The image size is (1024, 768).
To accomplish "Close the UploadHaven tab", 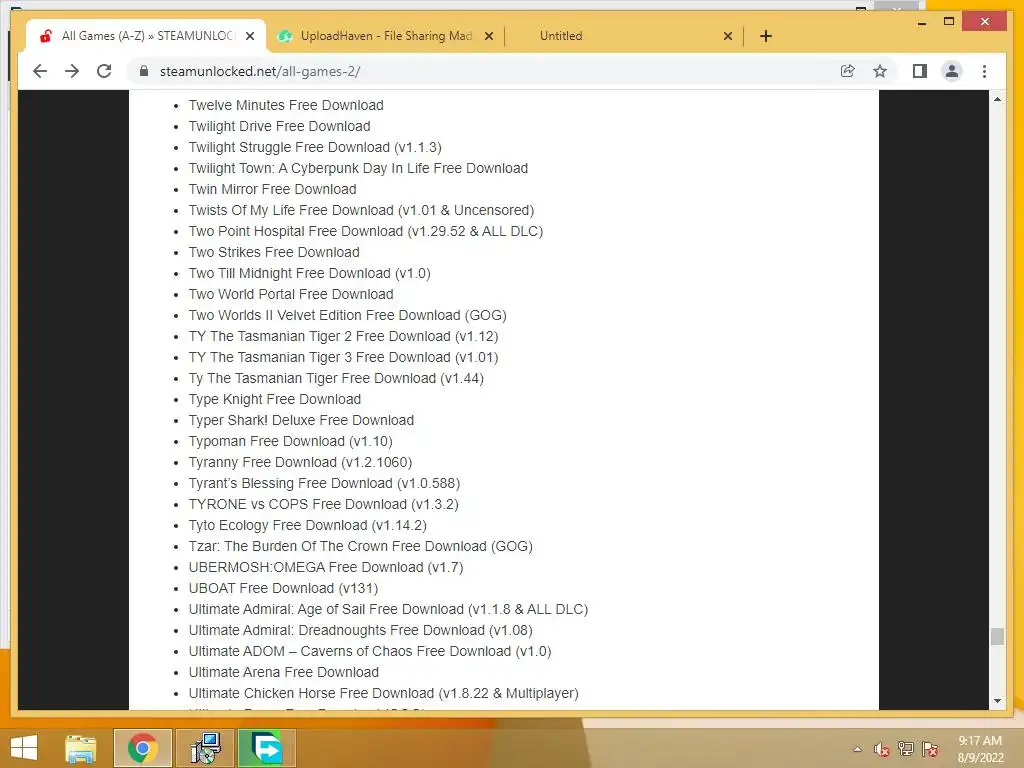I will (x=488, y=36).
